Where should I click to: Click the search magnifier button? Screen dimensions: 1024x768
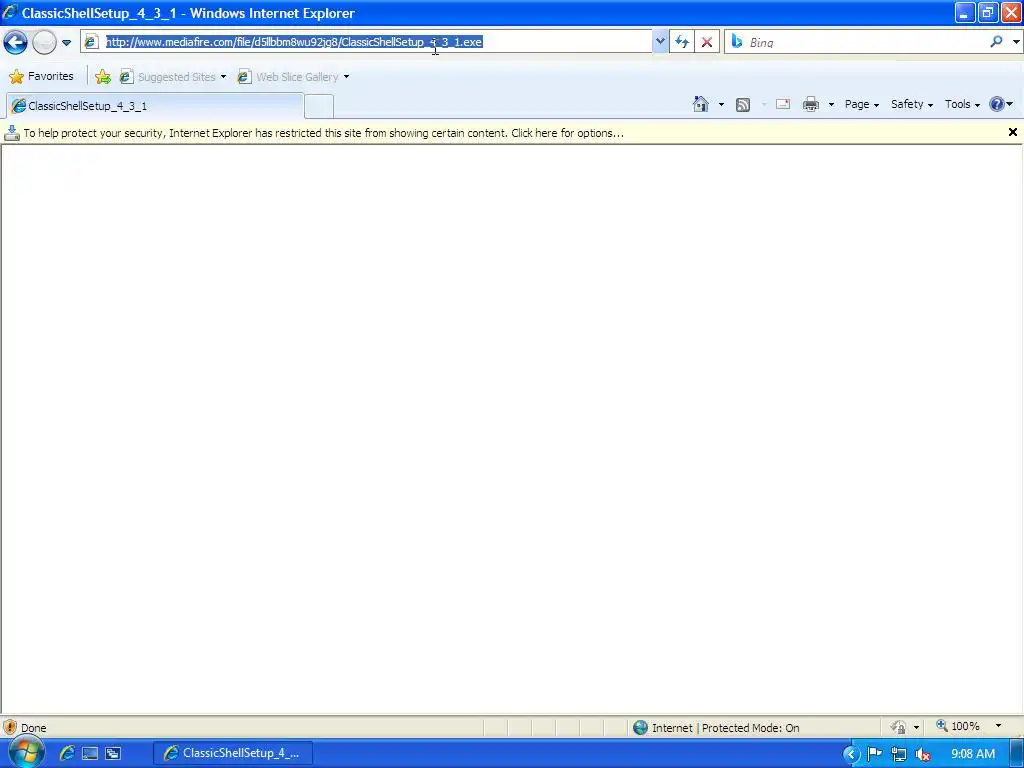click(997, 42)
